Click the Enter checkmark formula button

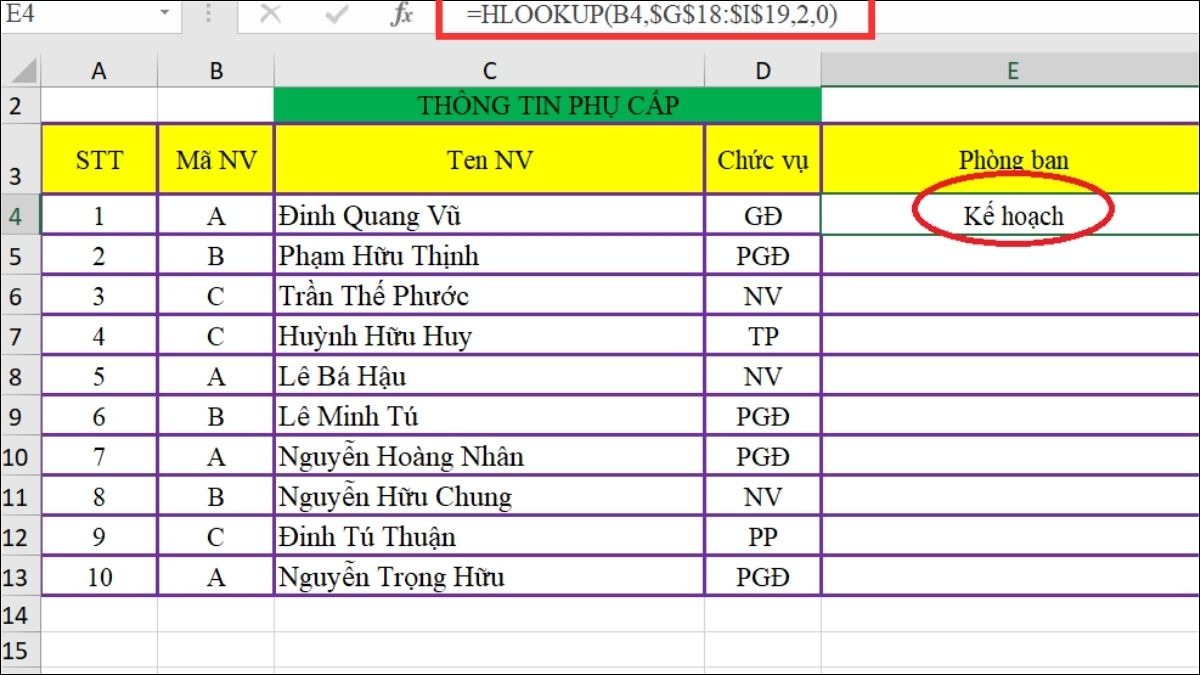[x=337, y=15]
